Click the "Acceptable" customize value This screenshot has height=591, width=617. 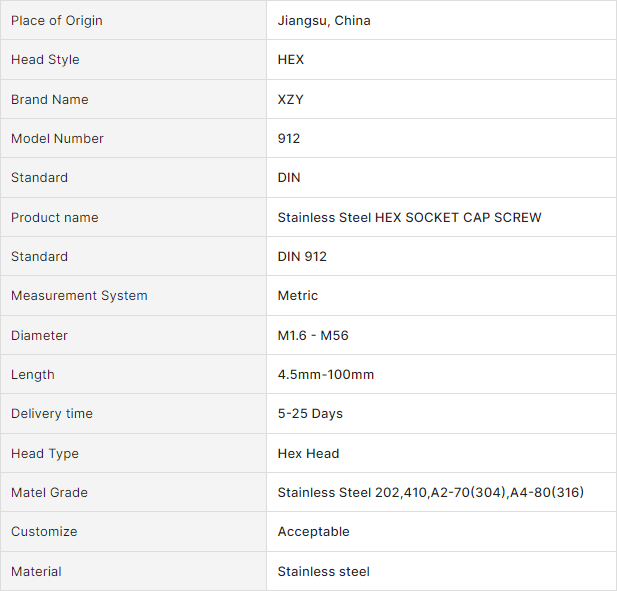click(313, 532)
